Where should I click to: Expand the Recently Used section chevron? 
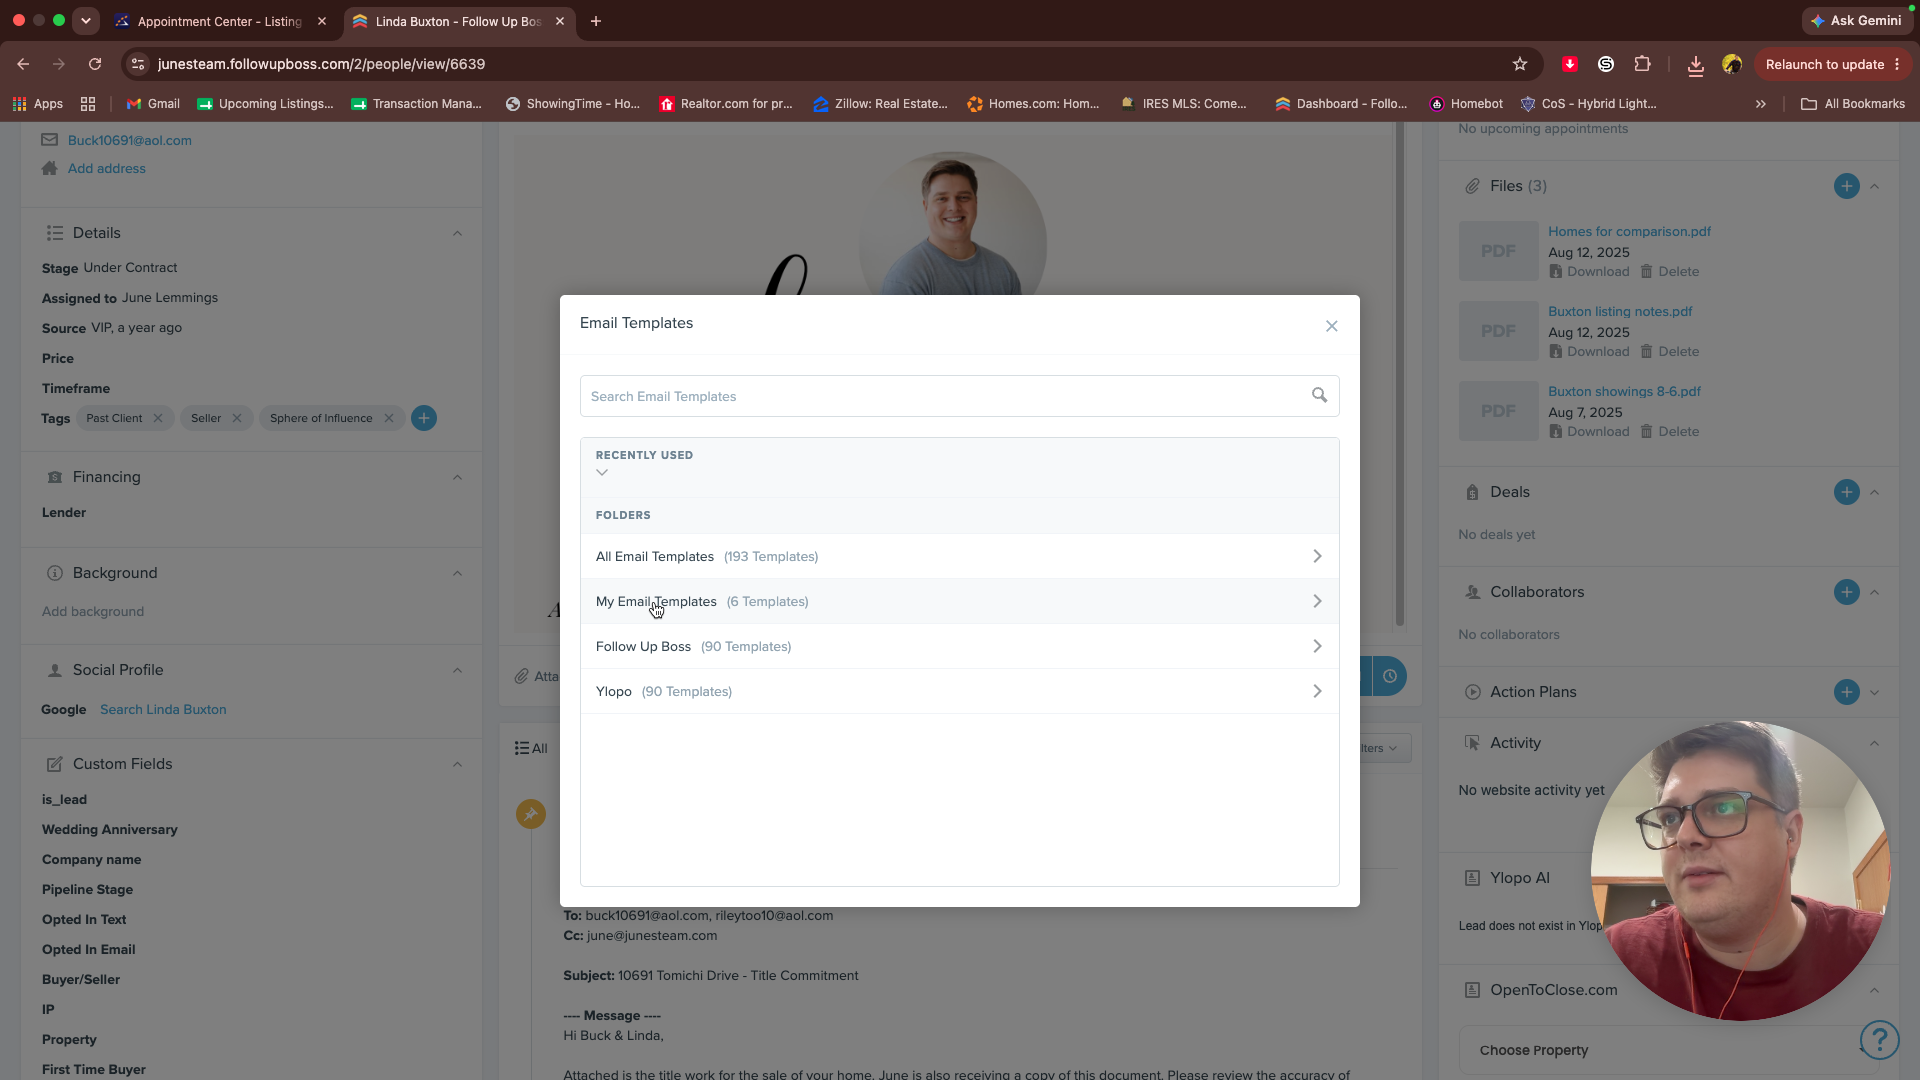point(602,472)
